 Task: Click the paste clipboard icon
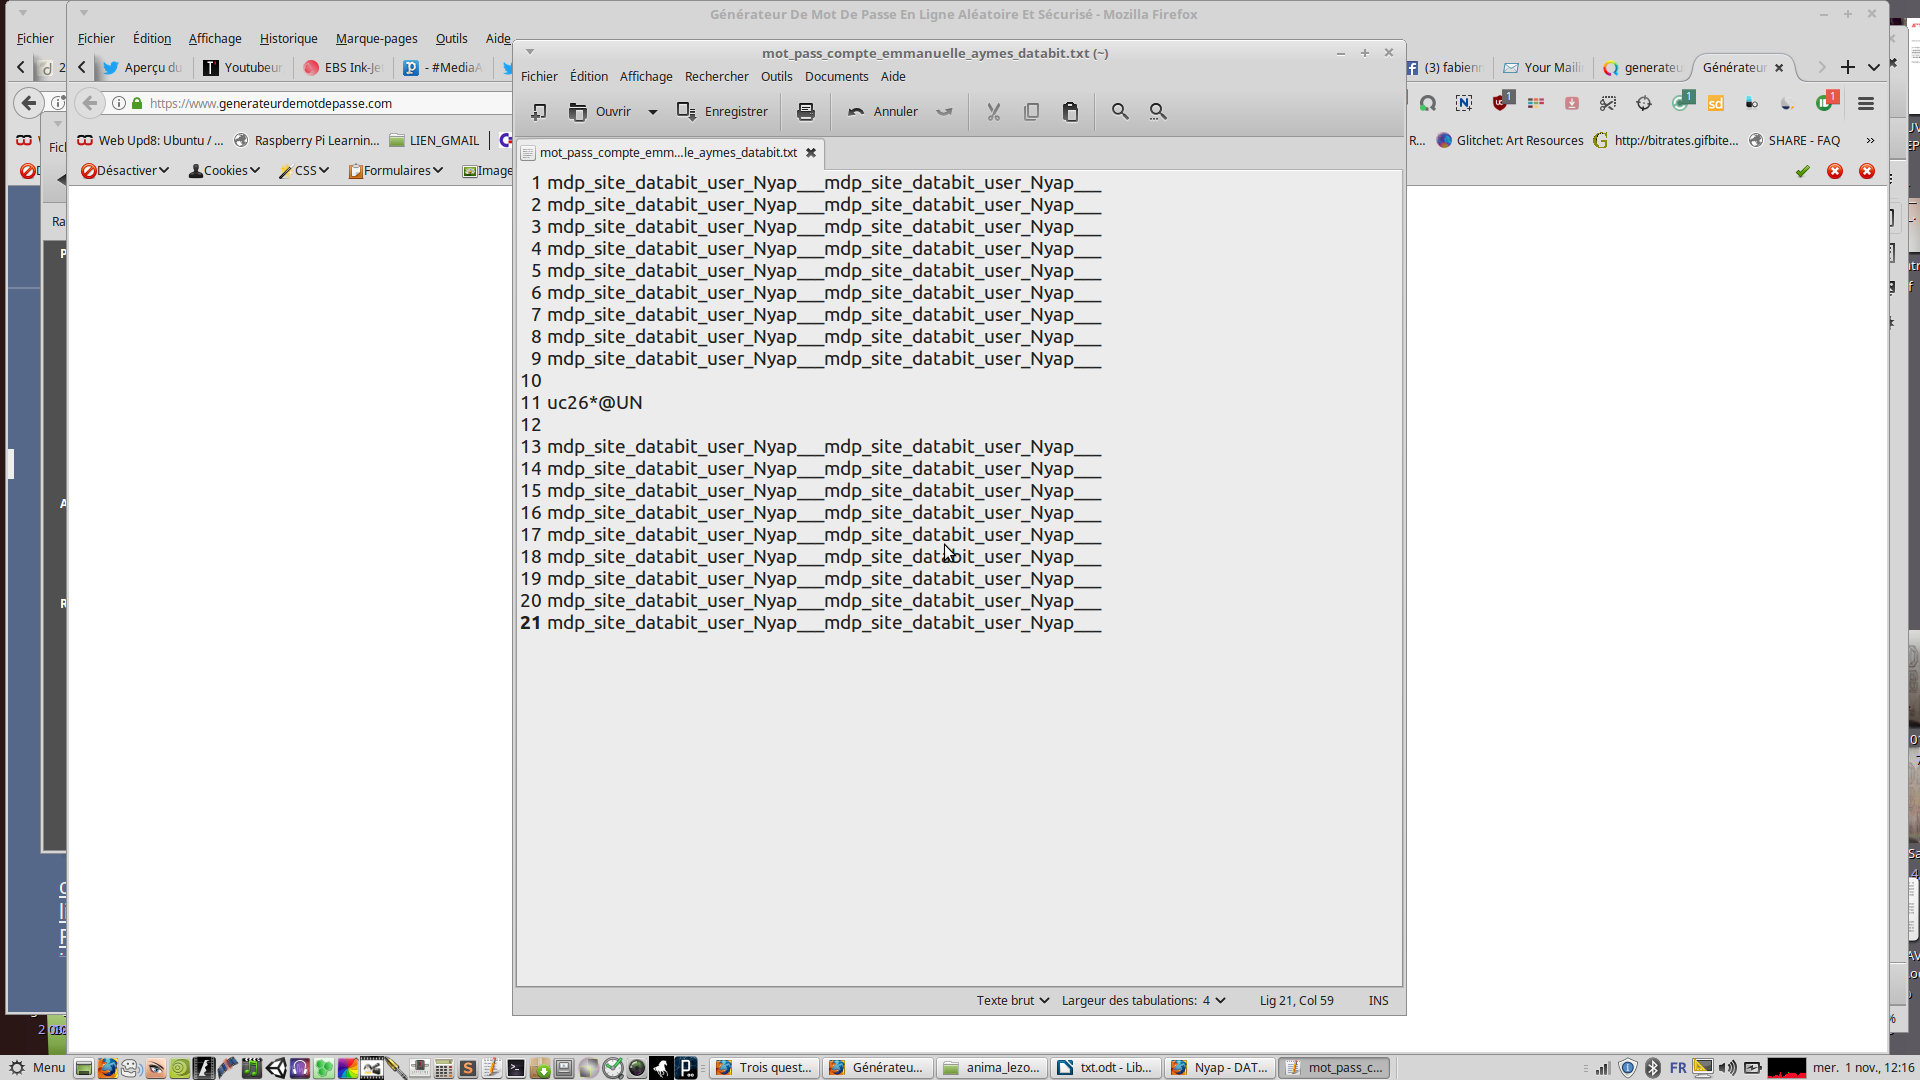1070,112
